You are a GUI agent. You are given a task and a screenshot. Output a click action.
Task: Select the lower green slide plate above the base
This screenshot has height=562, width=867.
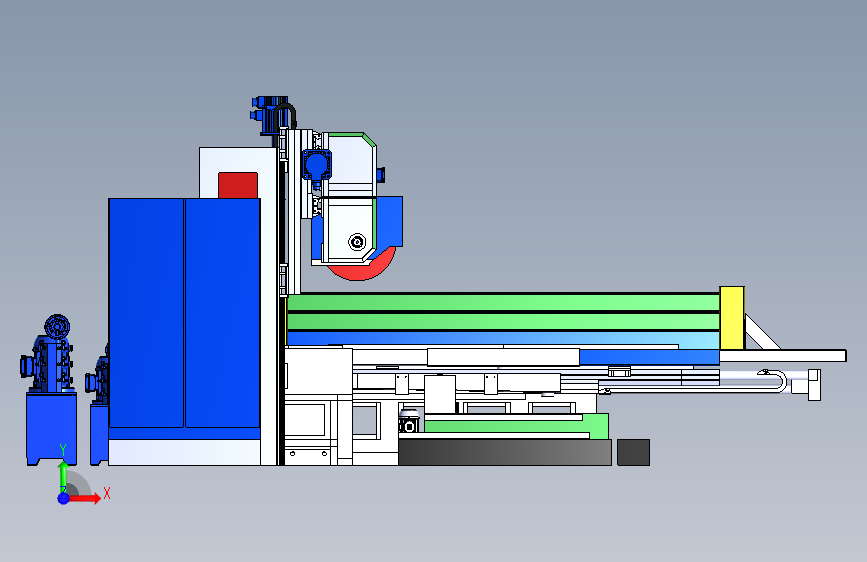click(516, 425)
